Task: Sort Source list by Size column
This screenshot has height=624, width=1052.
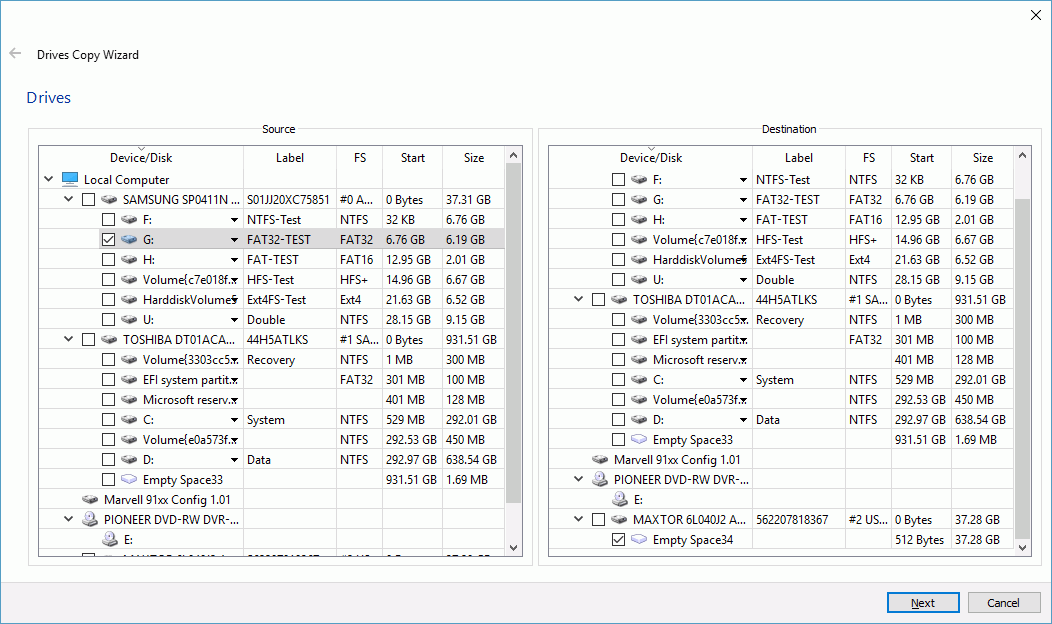Action: click(x=474, y=158)
